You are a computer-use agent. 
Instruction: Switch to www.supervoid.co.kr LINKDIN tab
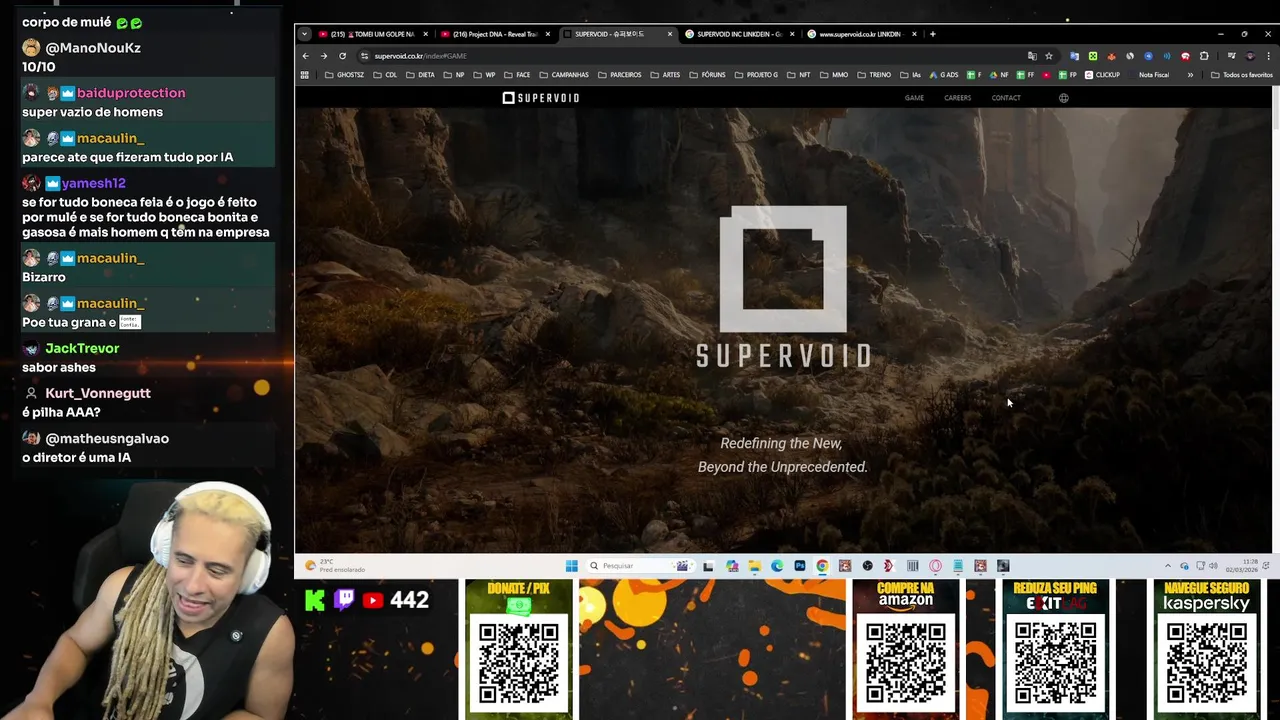pos(862,34)
